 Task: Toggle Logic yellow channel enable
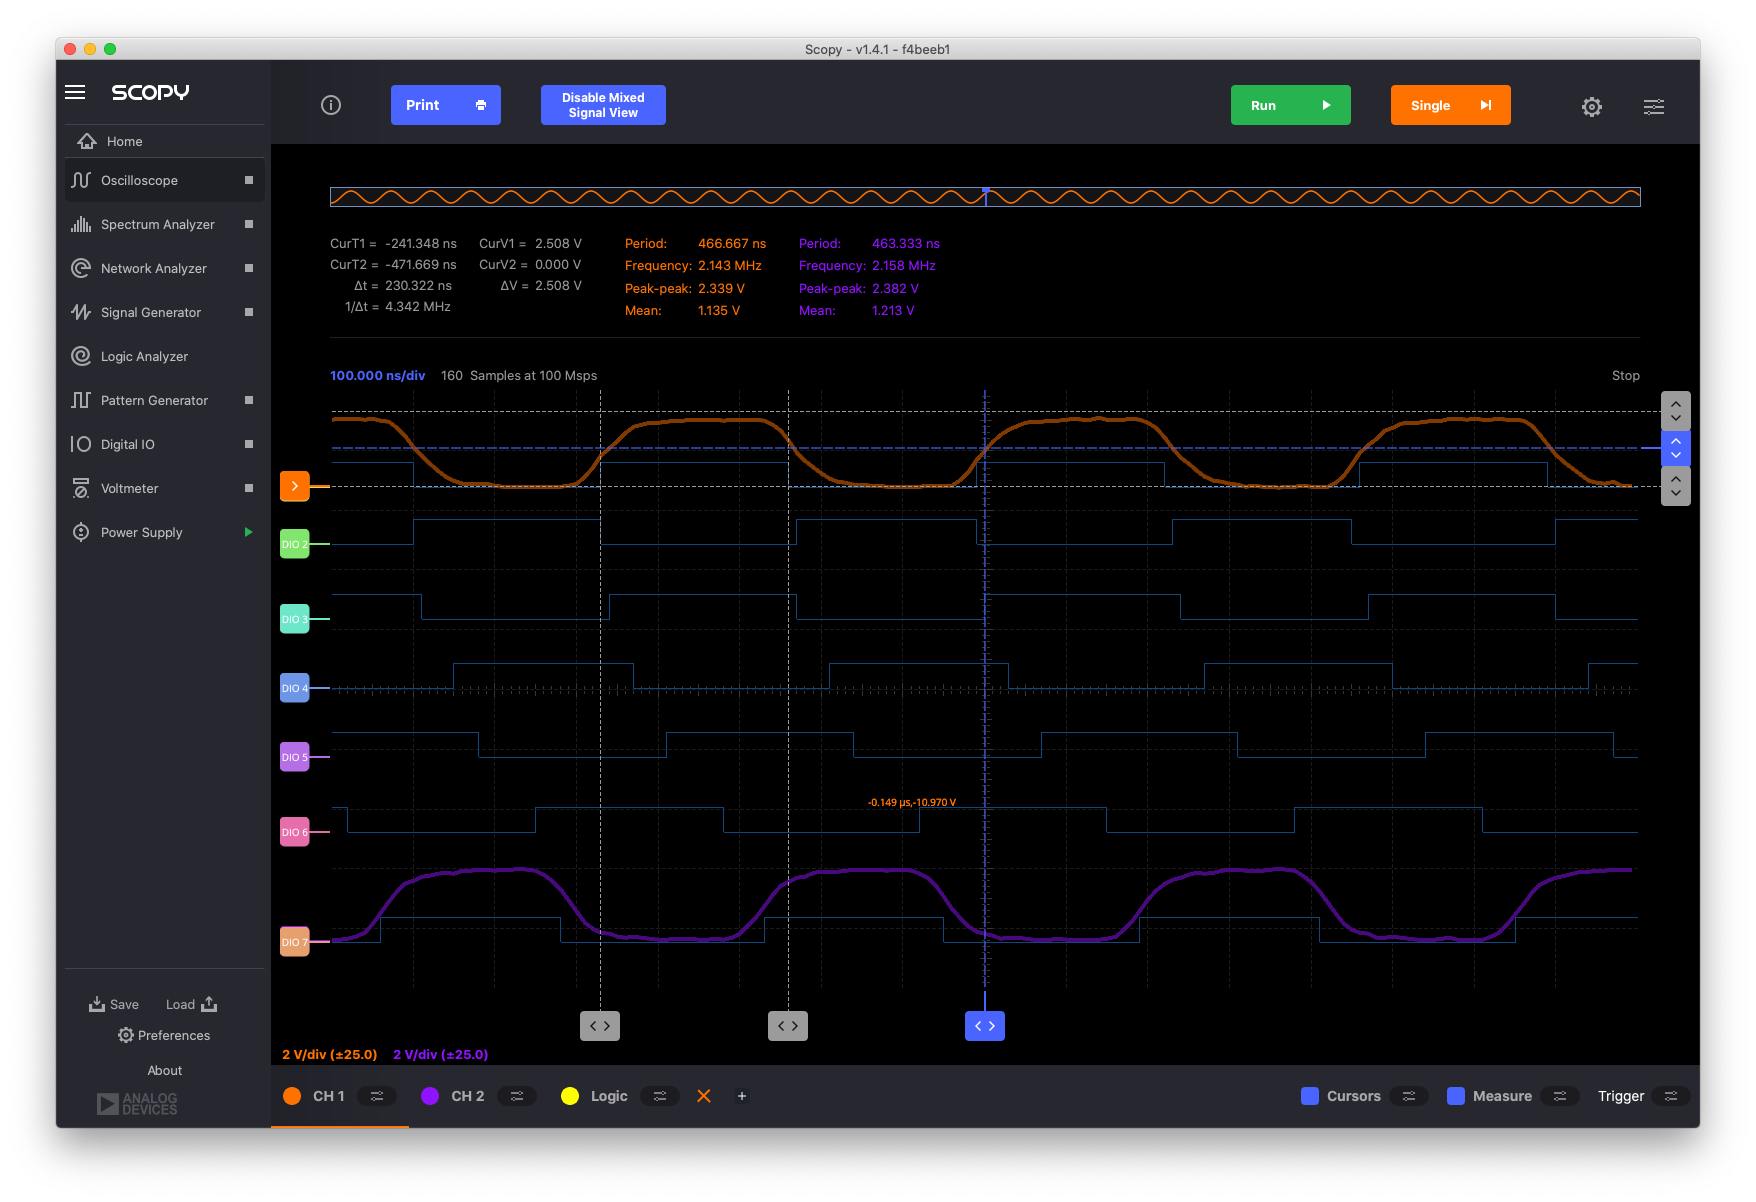570,1096
